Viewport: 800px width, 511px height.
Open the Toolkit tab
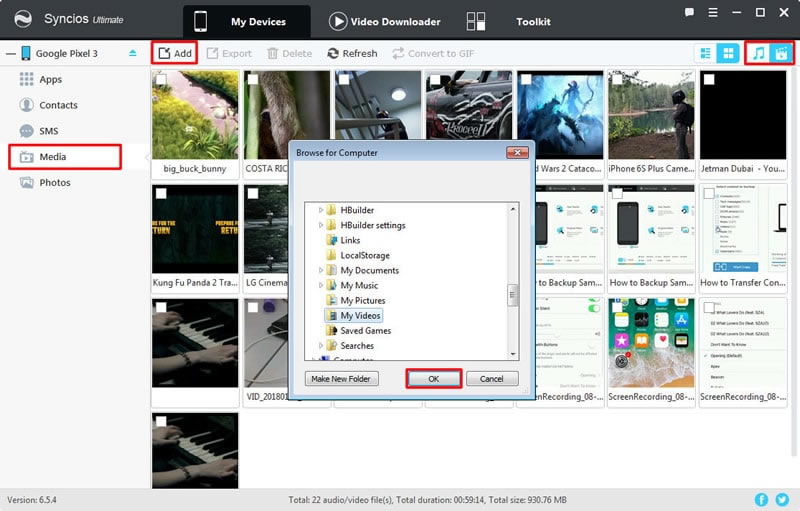(x=509, y=21)
